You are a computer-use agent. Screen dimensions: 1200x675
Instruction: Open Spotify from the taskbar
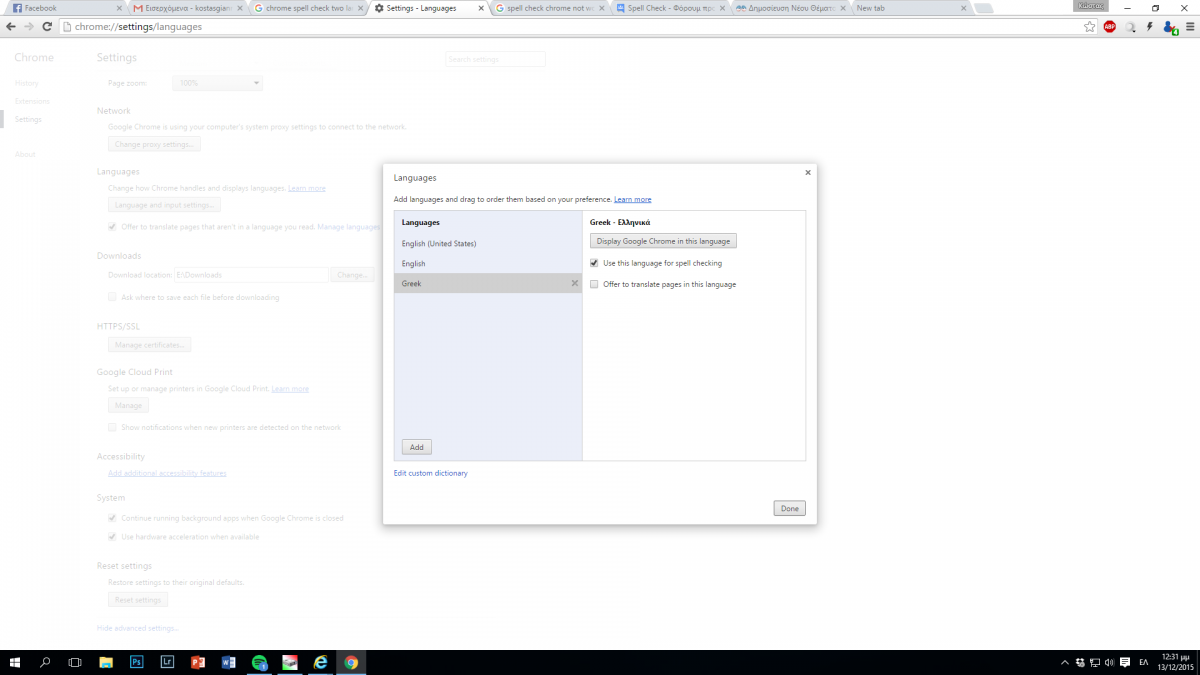tap(259, 662)
